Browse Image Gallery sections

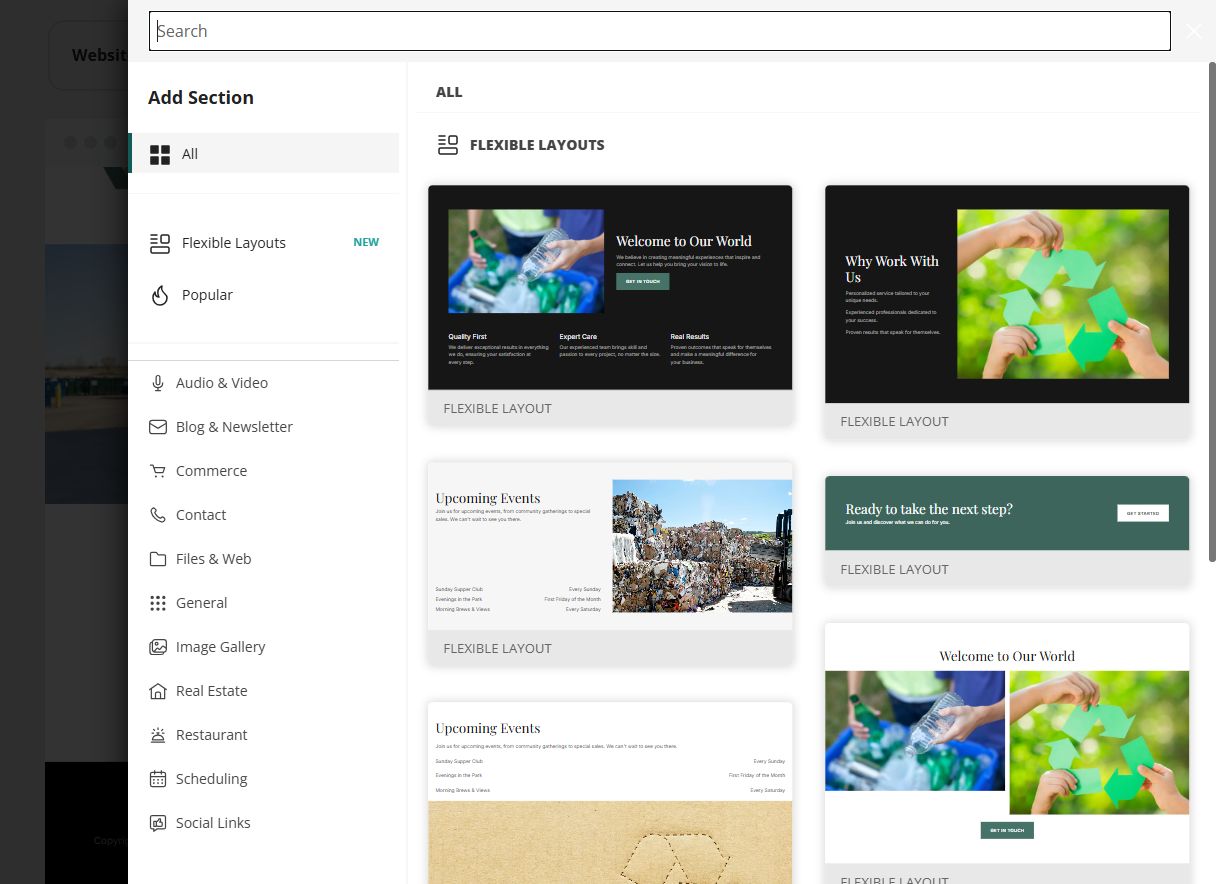(x=221, y=647)
